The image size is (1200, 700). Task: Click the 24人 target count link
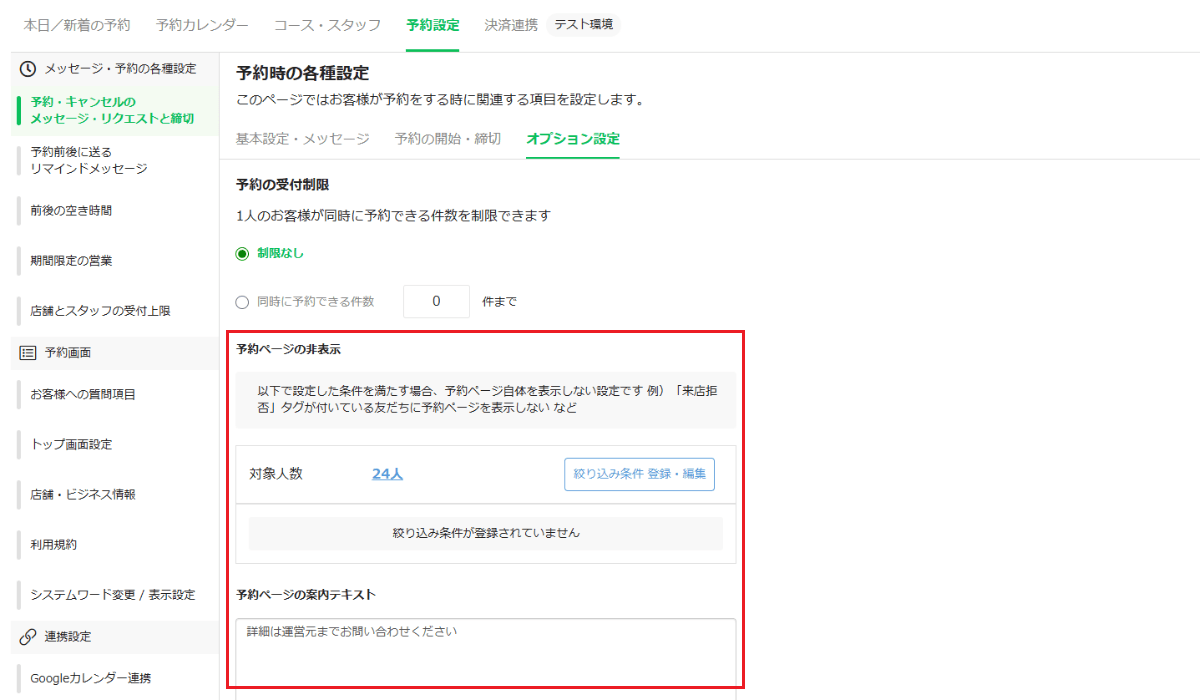(387, 474)
